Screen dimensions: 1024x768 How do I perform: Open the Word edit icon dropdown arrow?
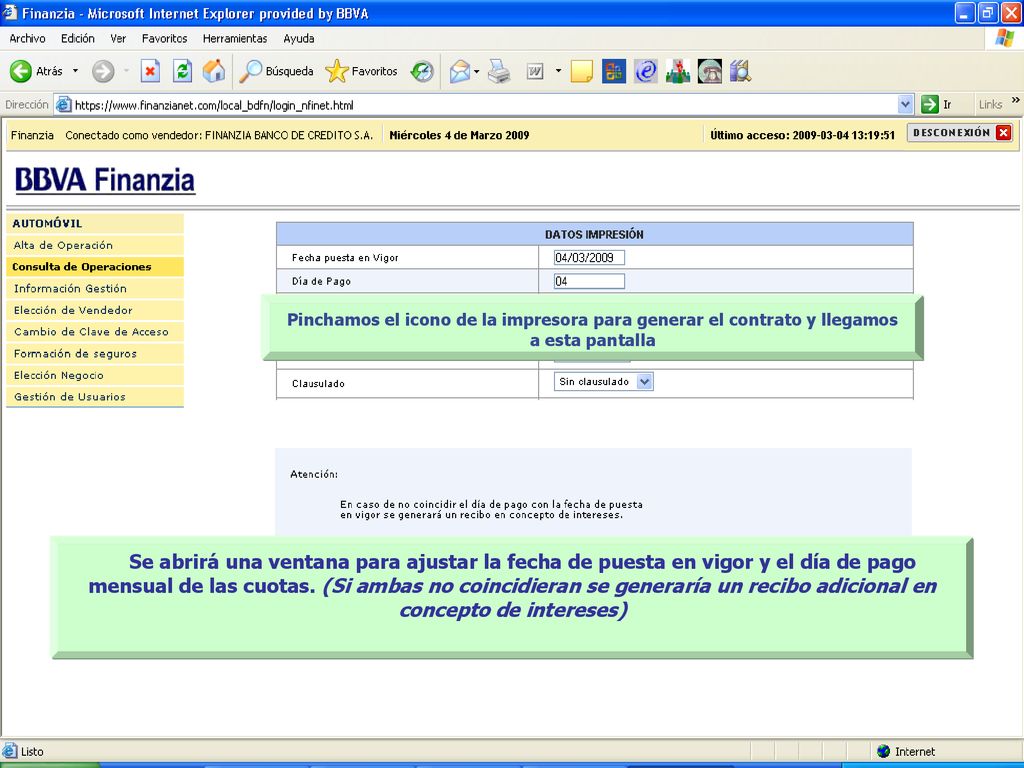click(558, 71)
